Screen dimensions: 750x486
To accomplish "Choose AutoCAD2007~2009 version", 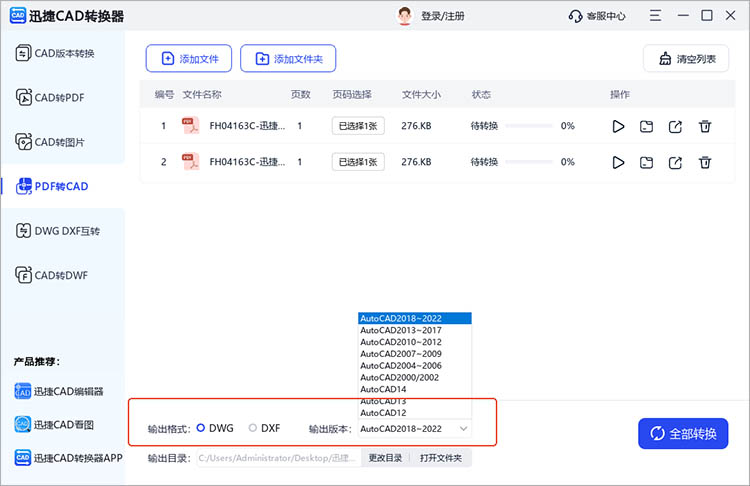I will point(415,353).
